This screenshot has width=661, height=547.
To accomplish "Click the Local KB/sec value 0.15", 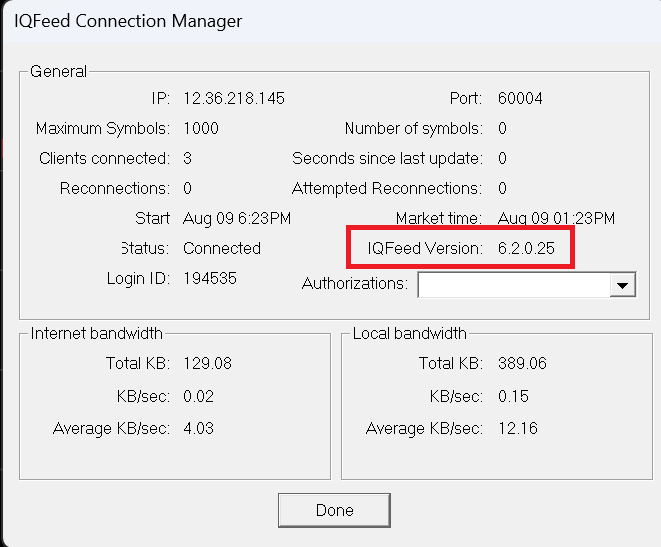I will click(513, 396).
